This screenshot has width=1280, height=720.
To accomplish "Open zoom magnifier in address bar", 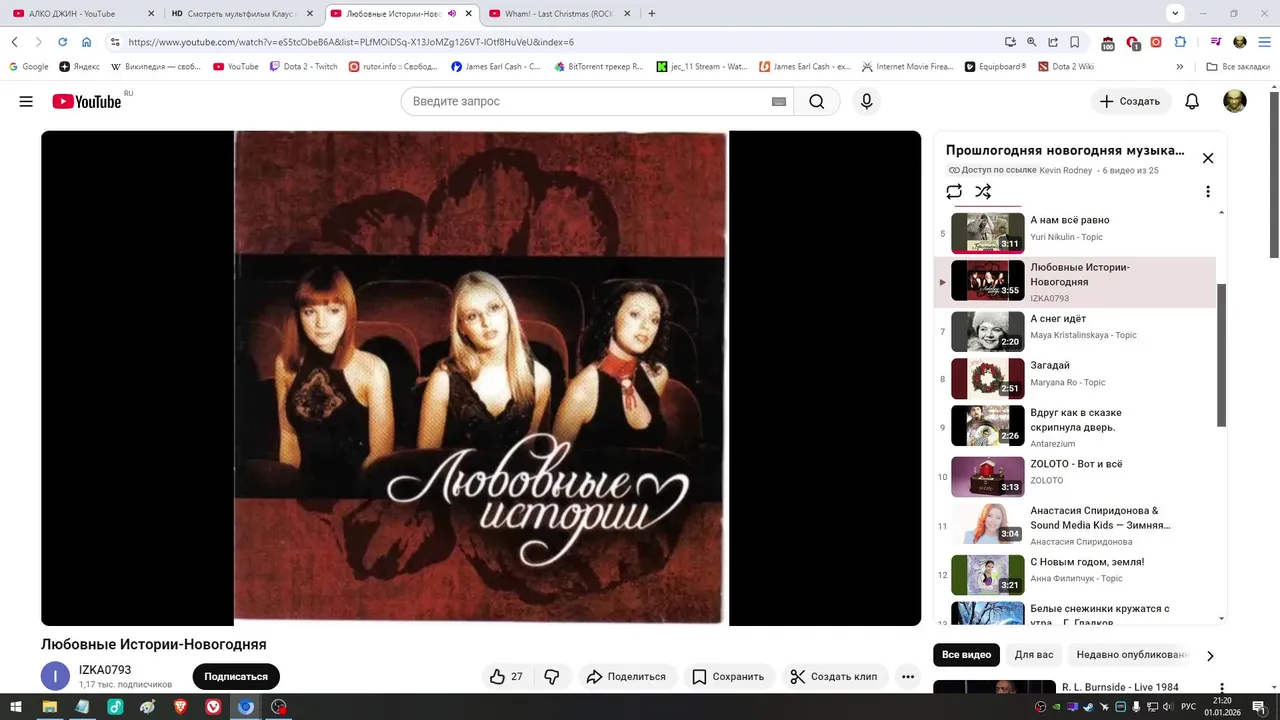I will 1031,42.
